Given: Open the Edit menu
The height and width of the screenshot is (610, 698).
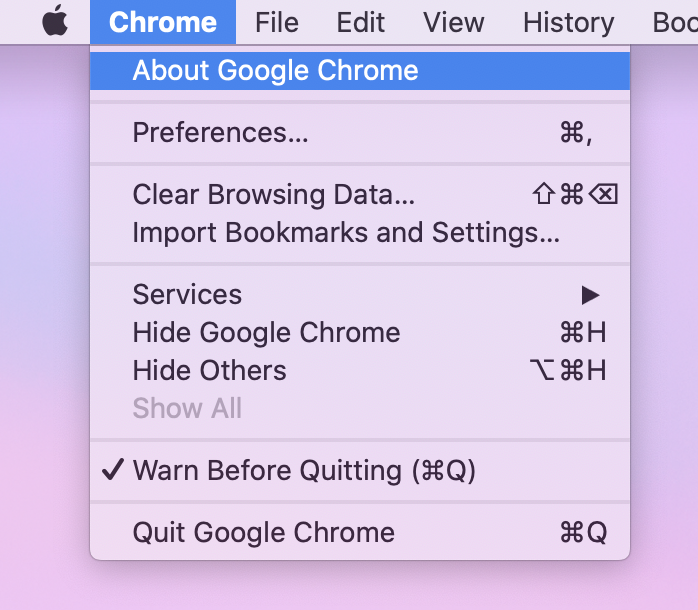Looking at the screenshot, I should [x=360, y=22].
